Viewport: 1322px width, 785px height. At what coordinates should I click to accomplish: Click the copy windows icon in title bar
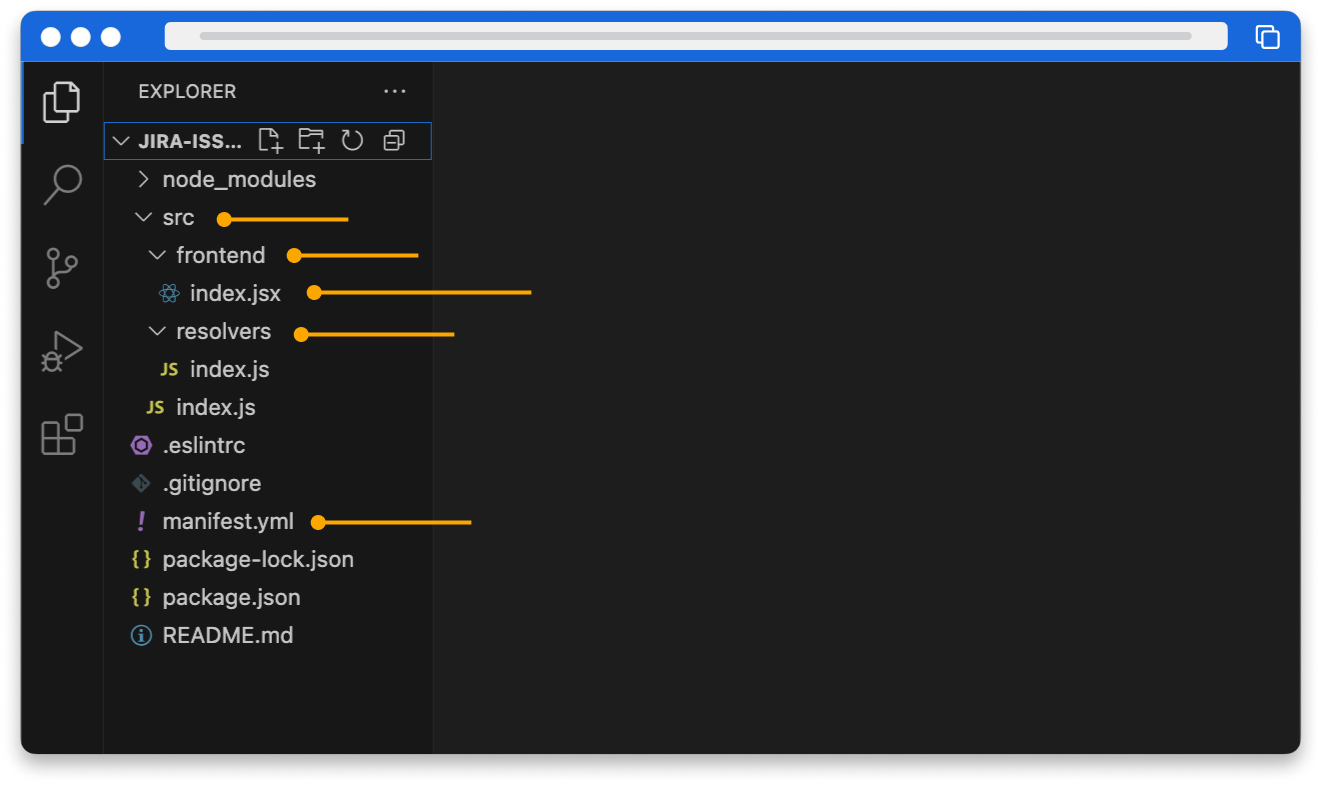(1267, 37)
